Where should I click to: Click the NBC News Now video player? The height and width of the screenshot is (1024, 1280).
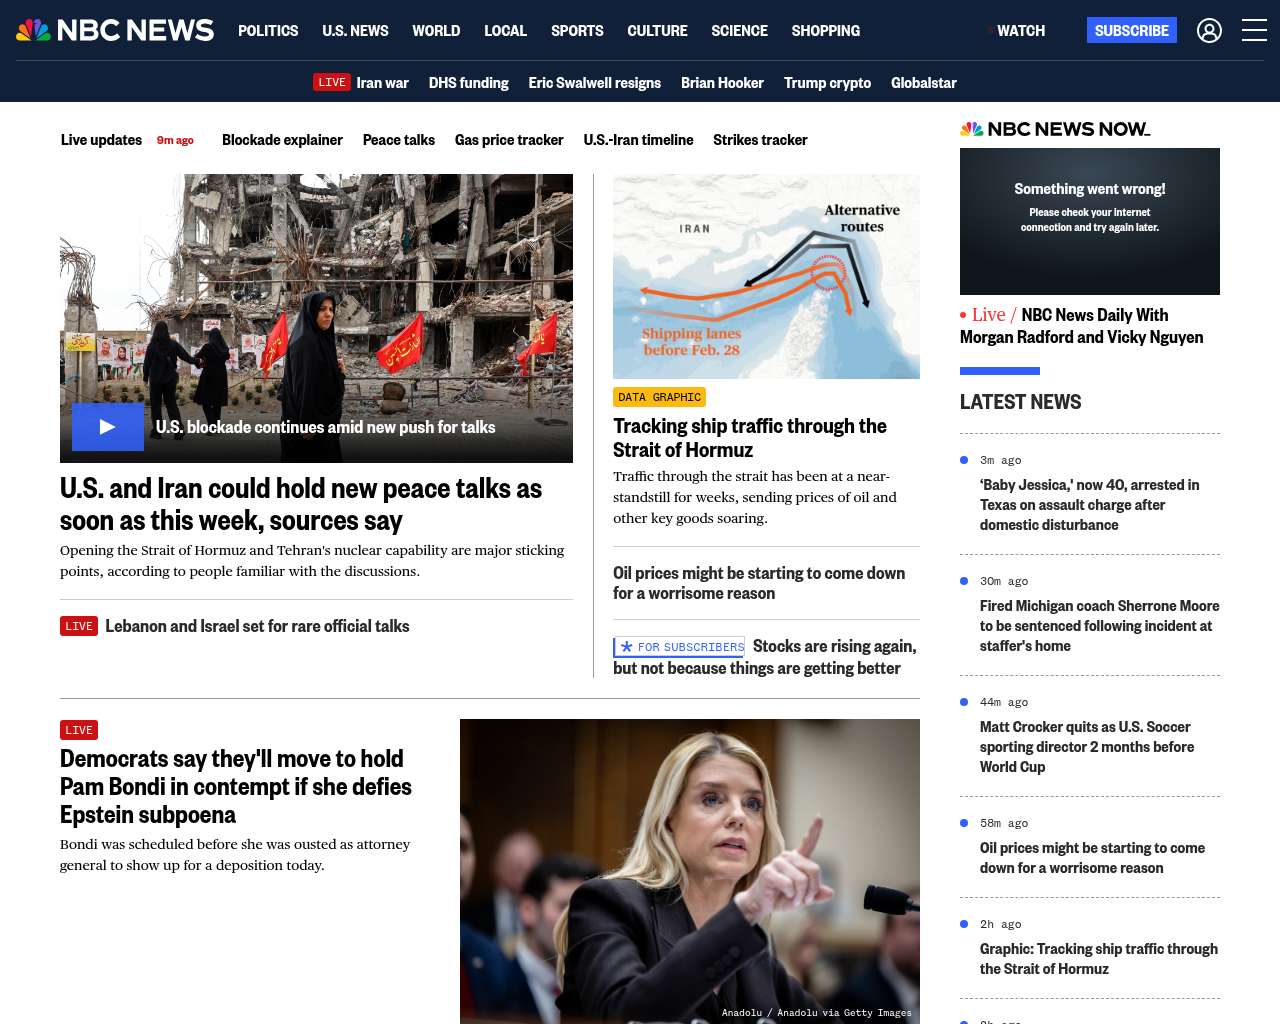pos(1090,221)
